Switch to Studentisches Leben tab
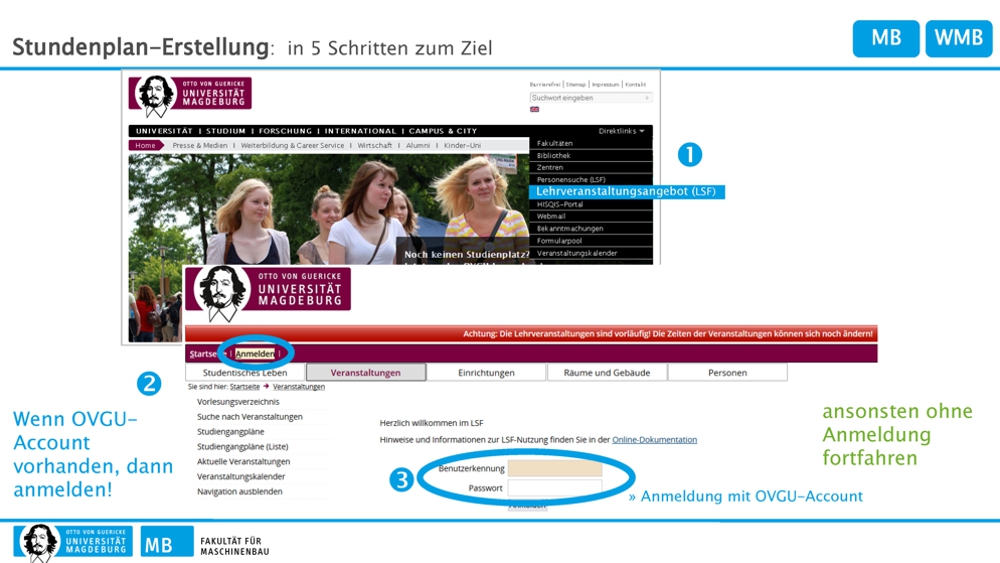 (245, 372)
